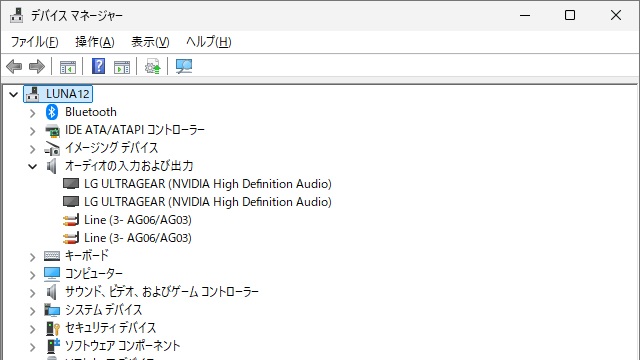Image resolution: width=640 pixels, height=360 pixels.
Task: Open the ファイル(F) menu
Action: (35, 42)
